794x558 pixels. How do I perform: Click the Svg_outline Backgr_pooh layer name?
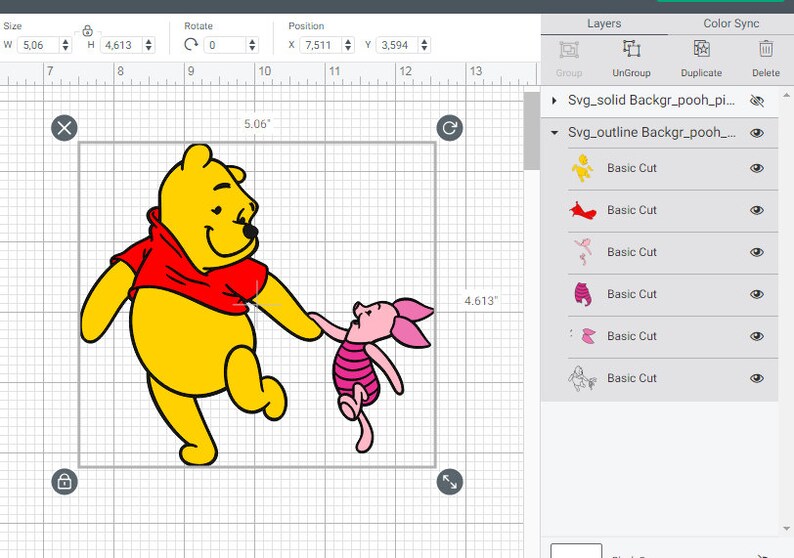coord(651,133)
